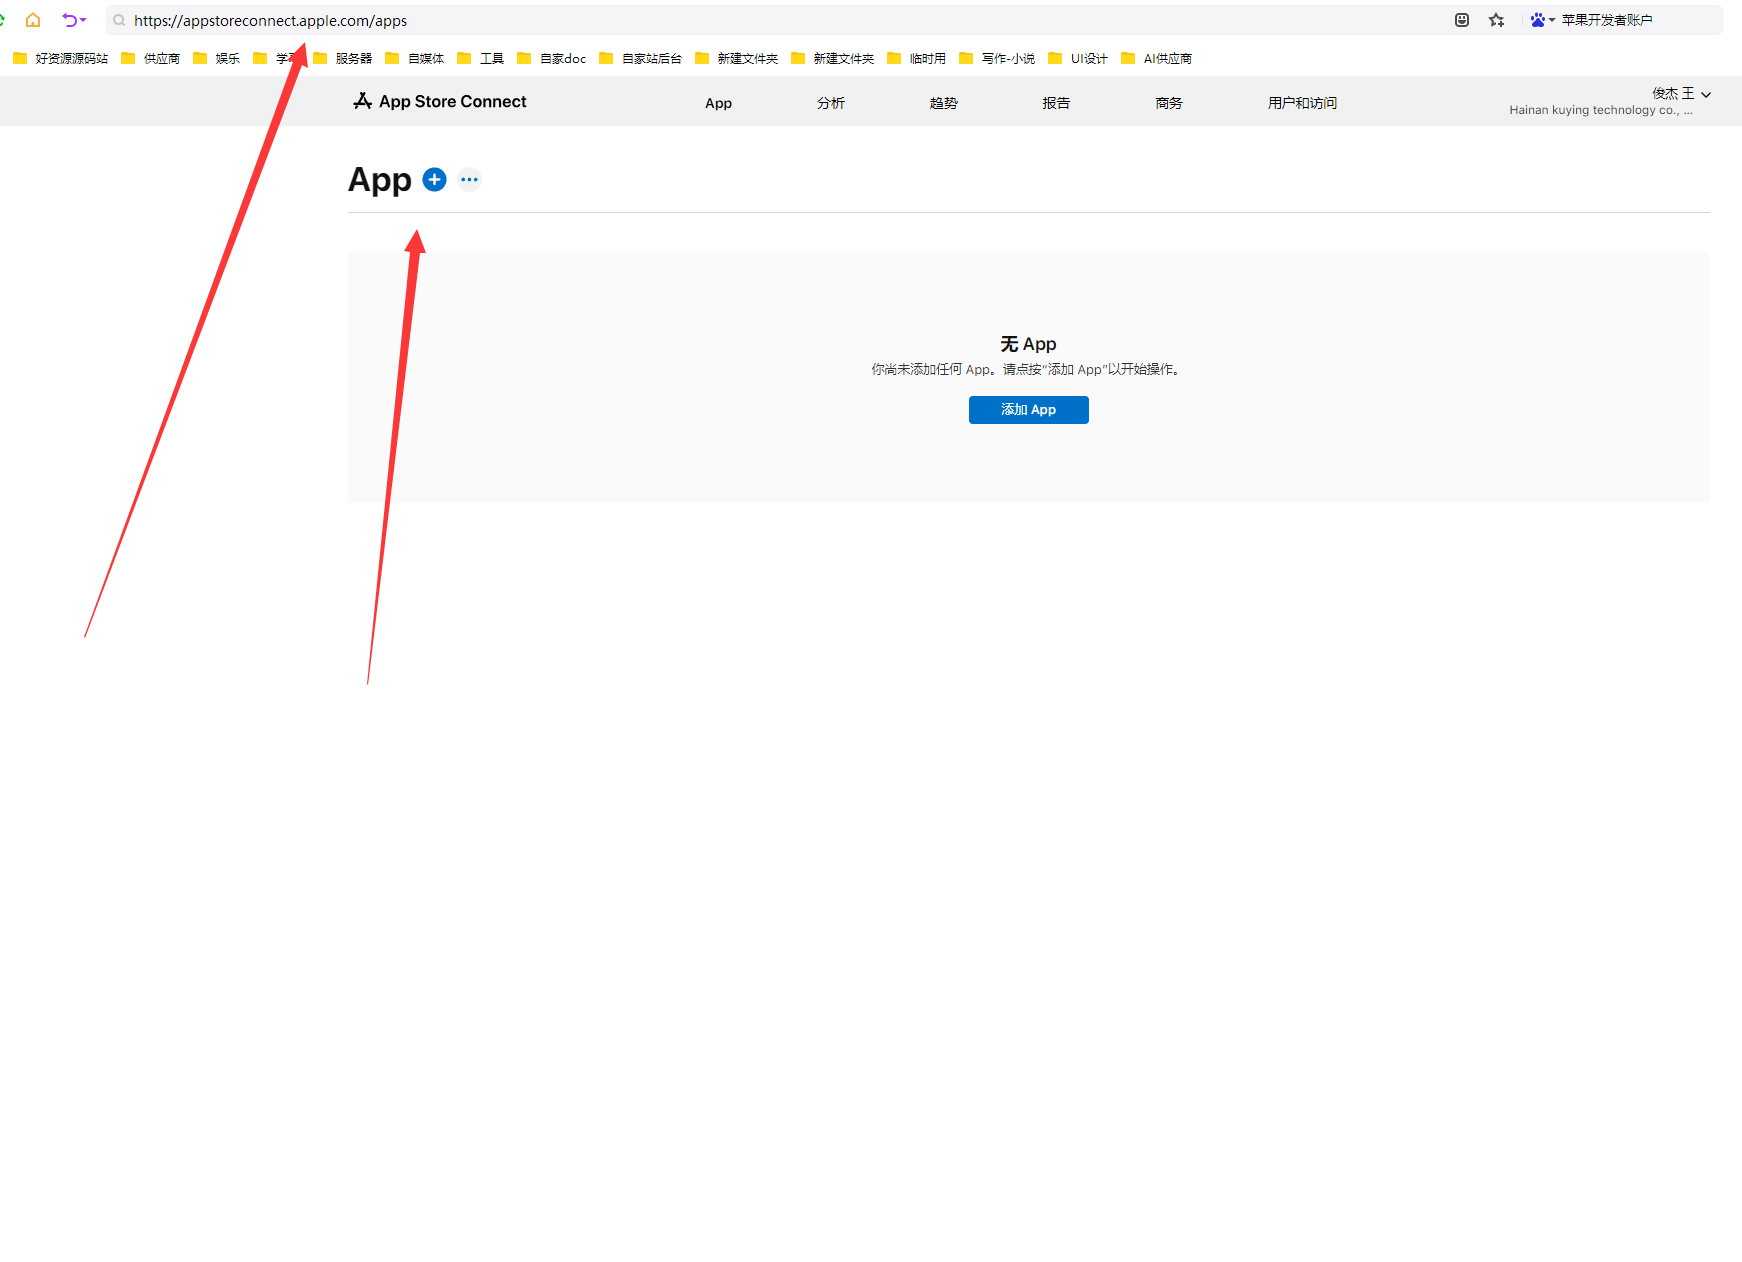This screenshot has width=1742, height=1262.
Task: Open the three-dots more options menu
Action: click(x=469, y=180)
